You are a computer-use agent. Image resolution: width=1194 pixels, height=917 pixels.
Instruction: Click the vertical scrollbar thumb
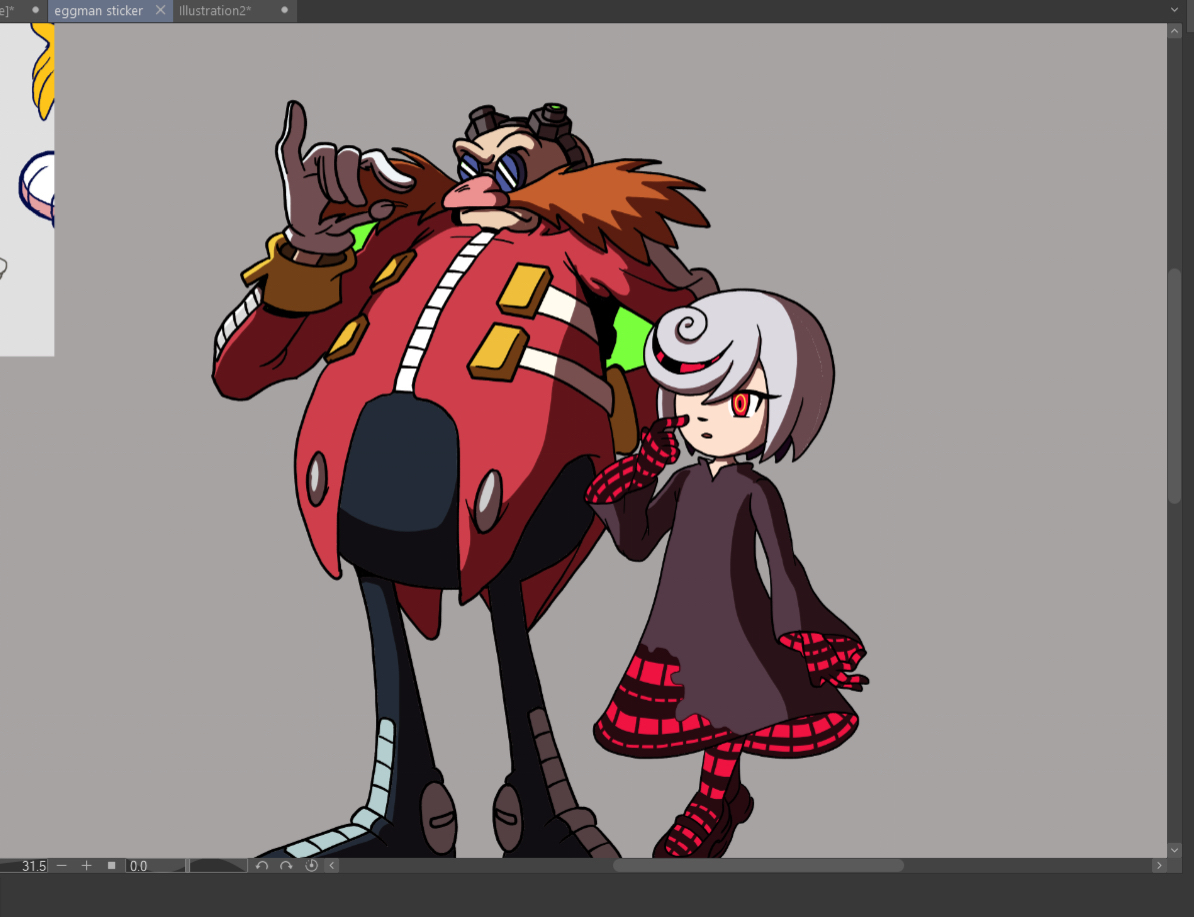pyautogui.click(x=1175, y=385)
